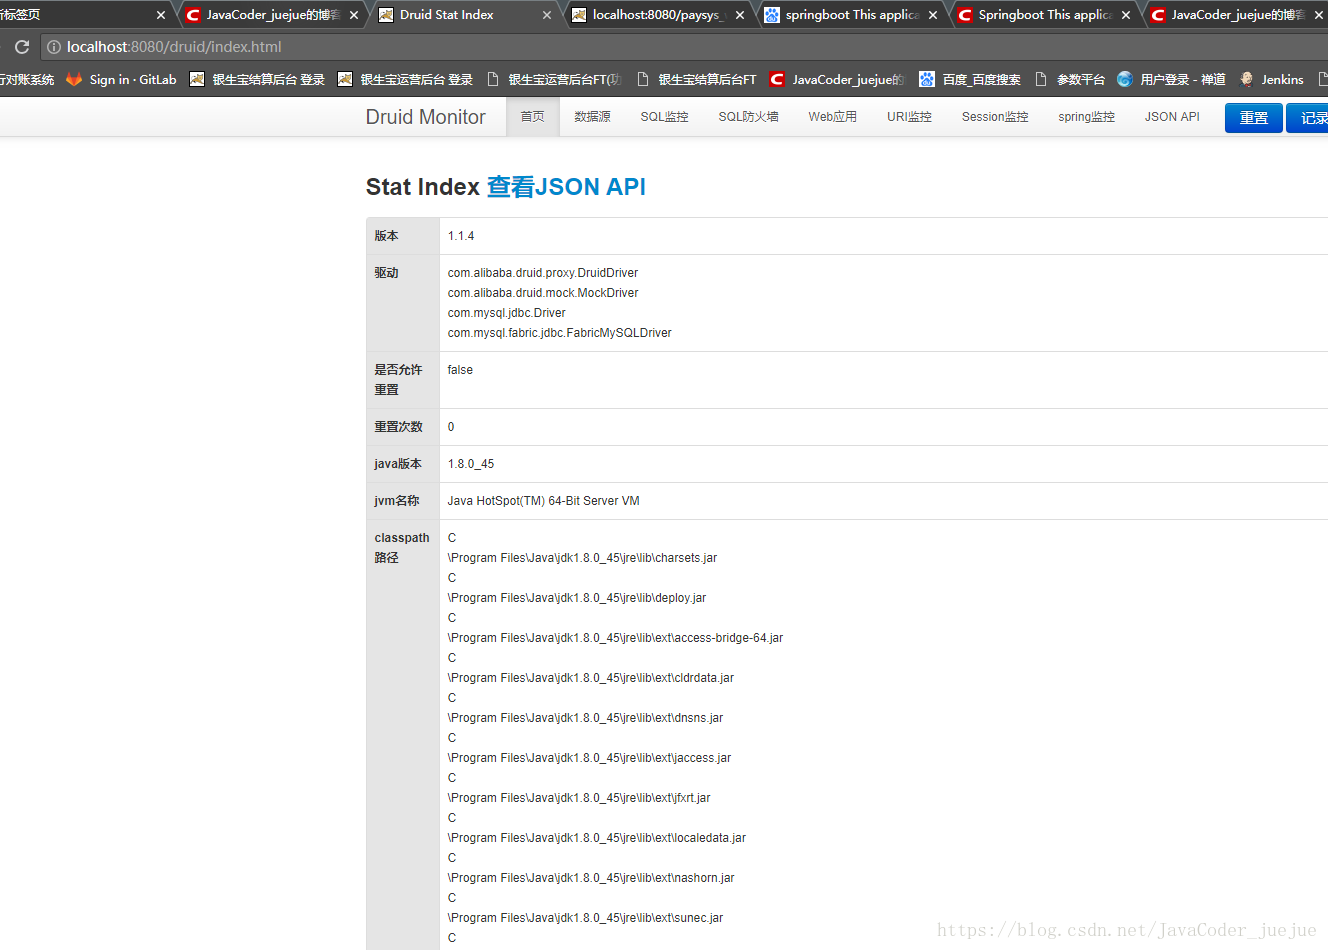Click the dnsns.jar classpath entry

pyautogui.click(x=585, y=718)
